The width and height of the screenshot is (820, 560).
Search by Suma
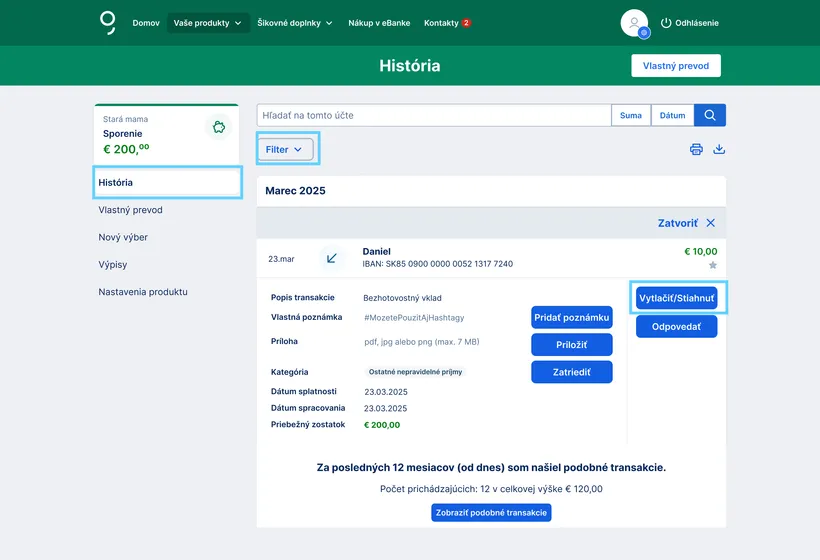[x=631, y=115]
